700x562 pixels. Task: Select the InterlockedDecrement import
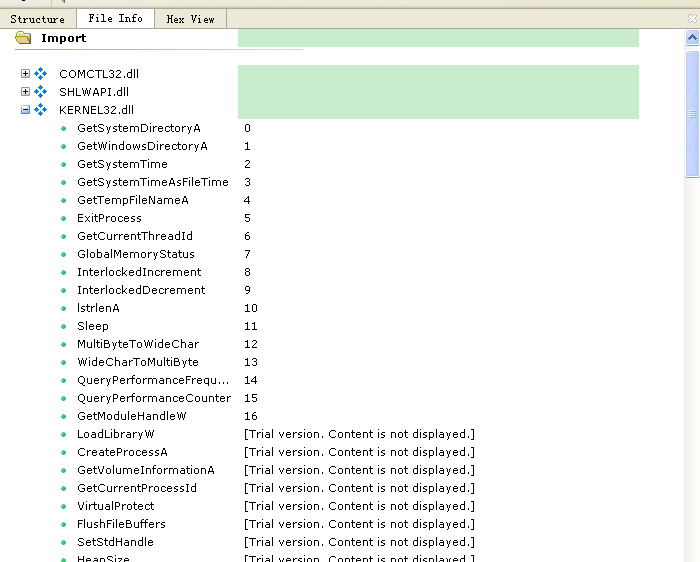[141, 290]
